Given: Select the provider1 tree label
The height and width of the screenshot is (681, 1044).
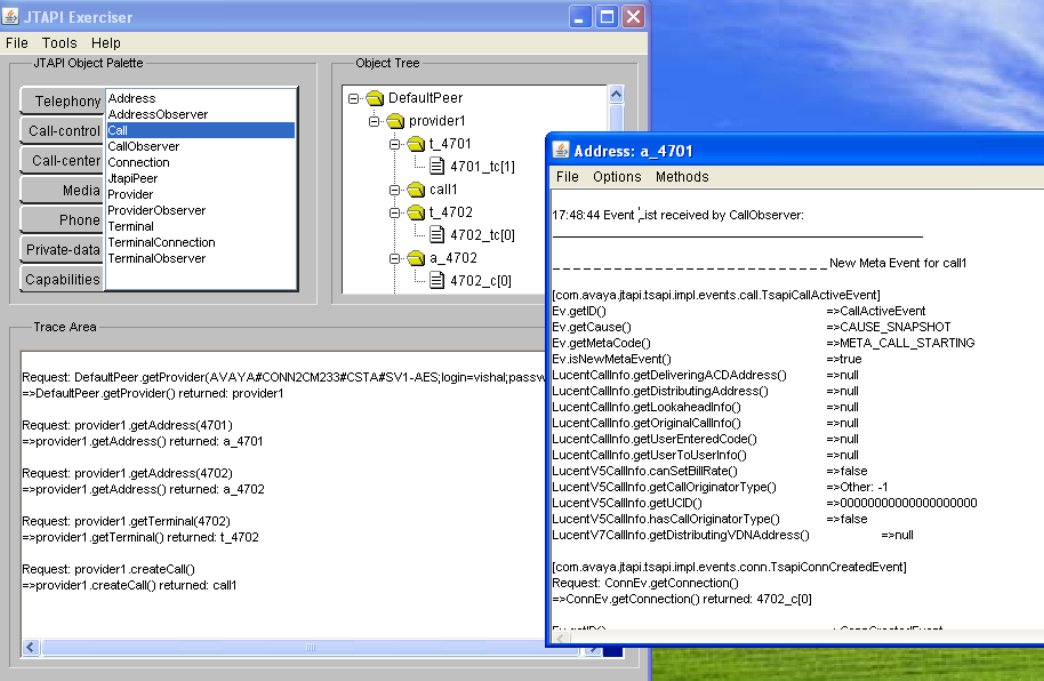Looking at the screenshot, I should tap(437, 121).
